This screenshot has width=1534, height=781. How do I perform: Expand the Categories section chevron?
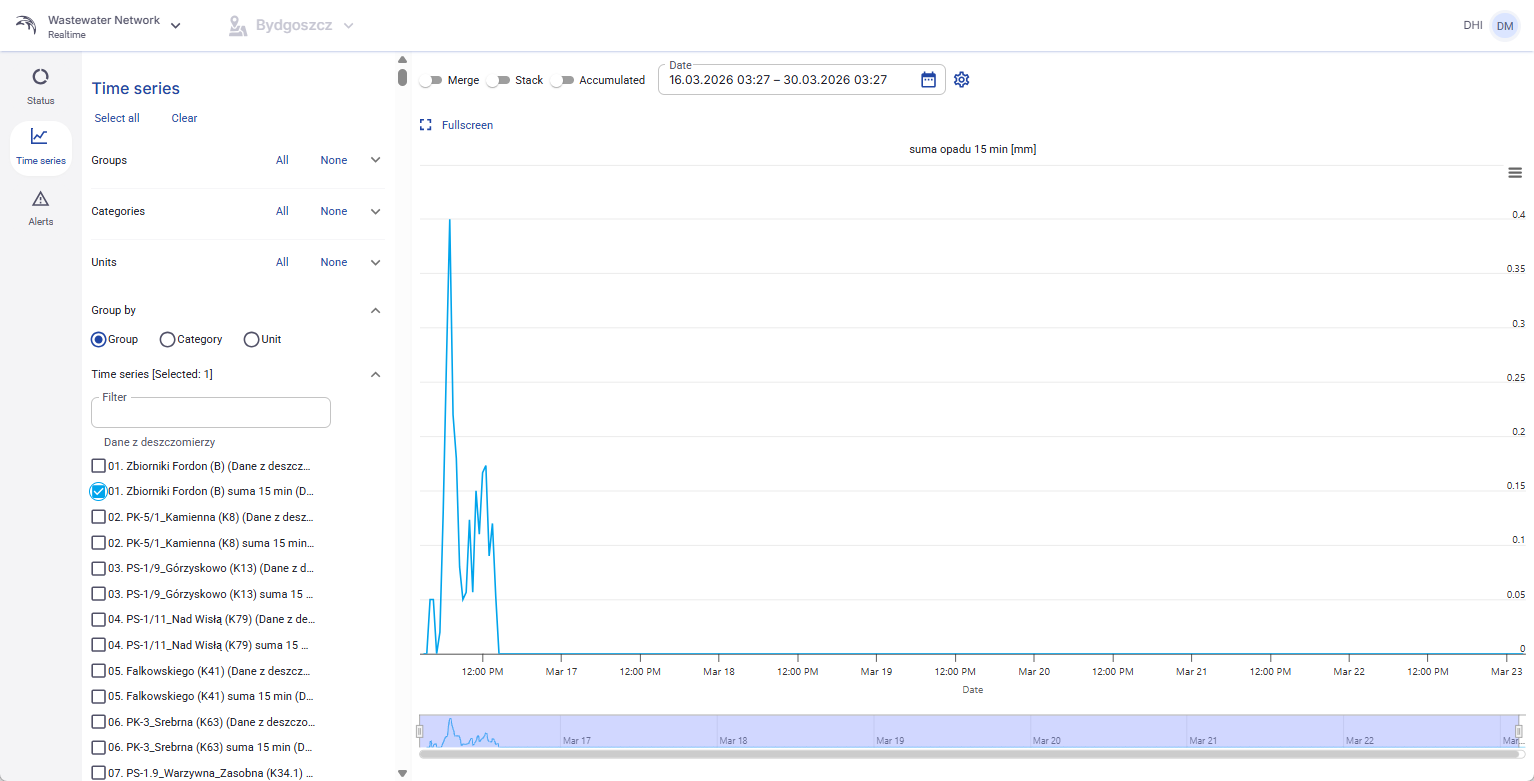pyautogui.click(x=376, y=211)
